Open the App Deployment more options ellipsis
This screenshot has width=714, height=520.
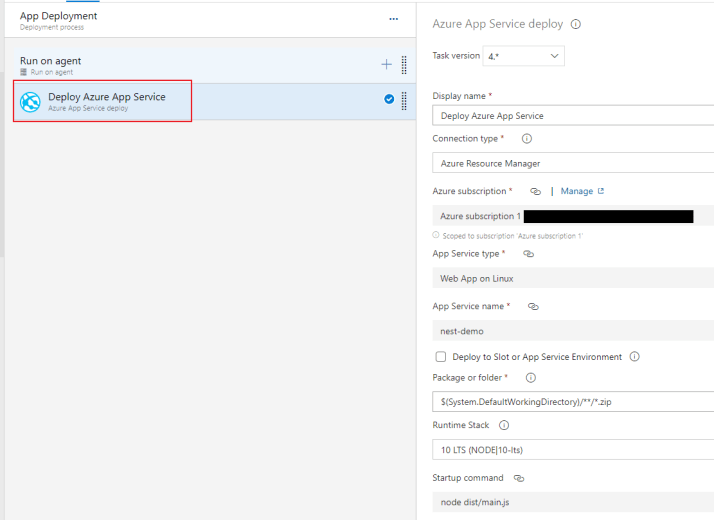(x=393, y=19)
